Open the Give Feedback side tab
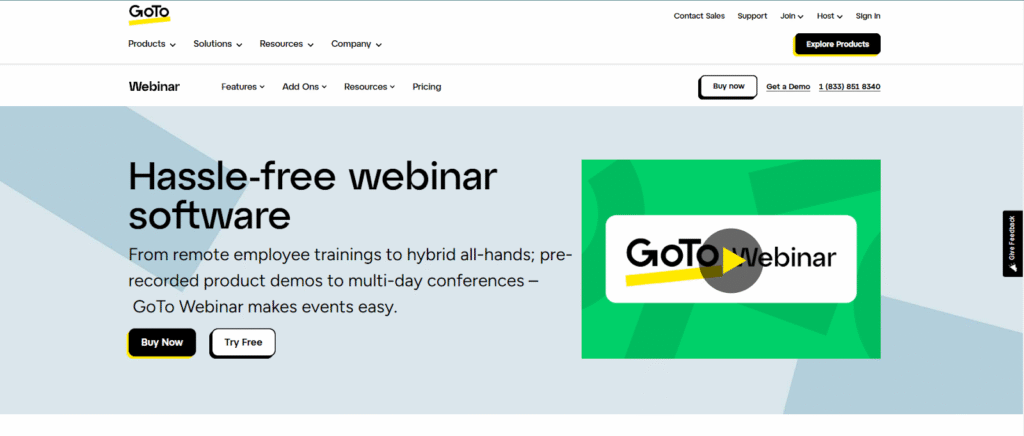This screenshot has height=436, width=1024. [x=1012, y=243]
